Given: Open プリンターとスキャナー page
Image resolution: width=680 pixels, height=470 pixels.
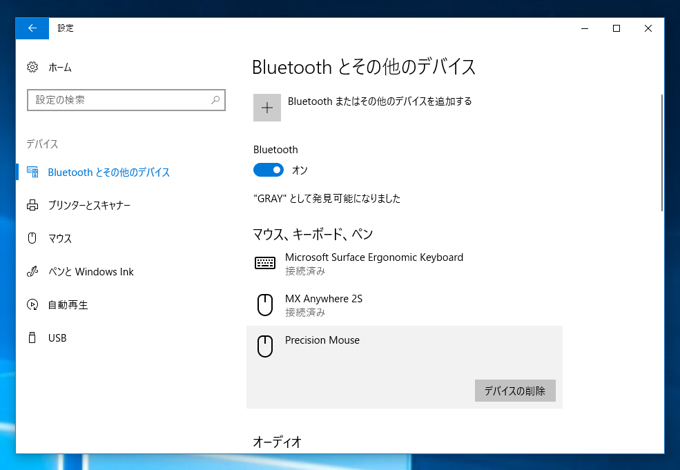Looking at the screenshot, I should (89, 205).
